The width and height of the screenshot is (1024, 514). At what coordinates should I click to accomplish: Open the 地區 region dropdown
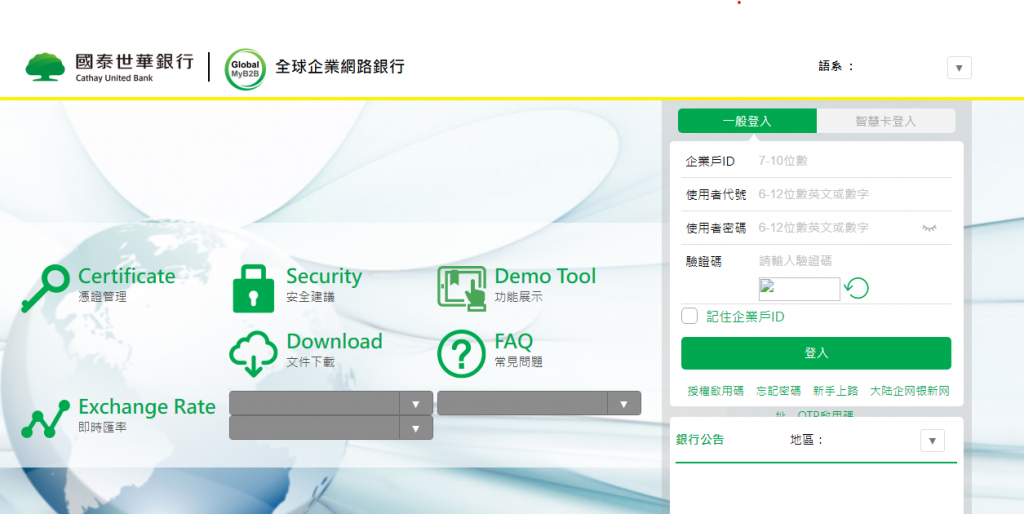(933, 440)
